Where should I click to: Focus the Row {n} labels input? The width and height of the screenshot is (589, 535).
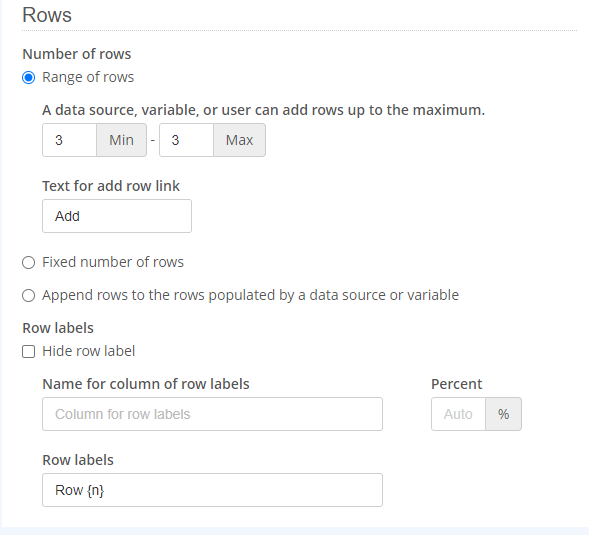tap(212, 490)
